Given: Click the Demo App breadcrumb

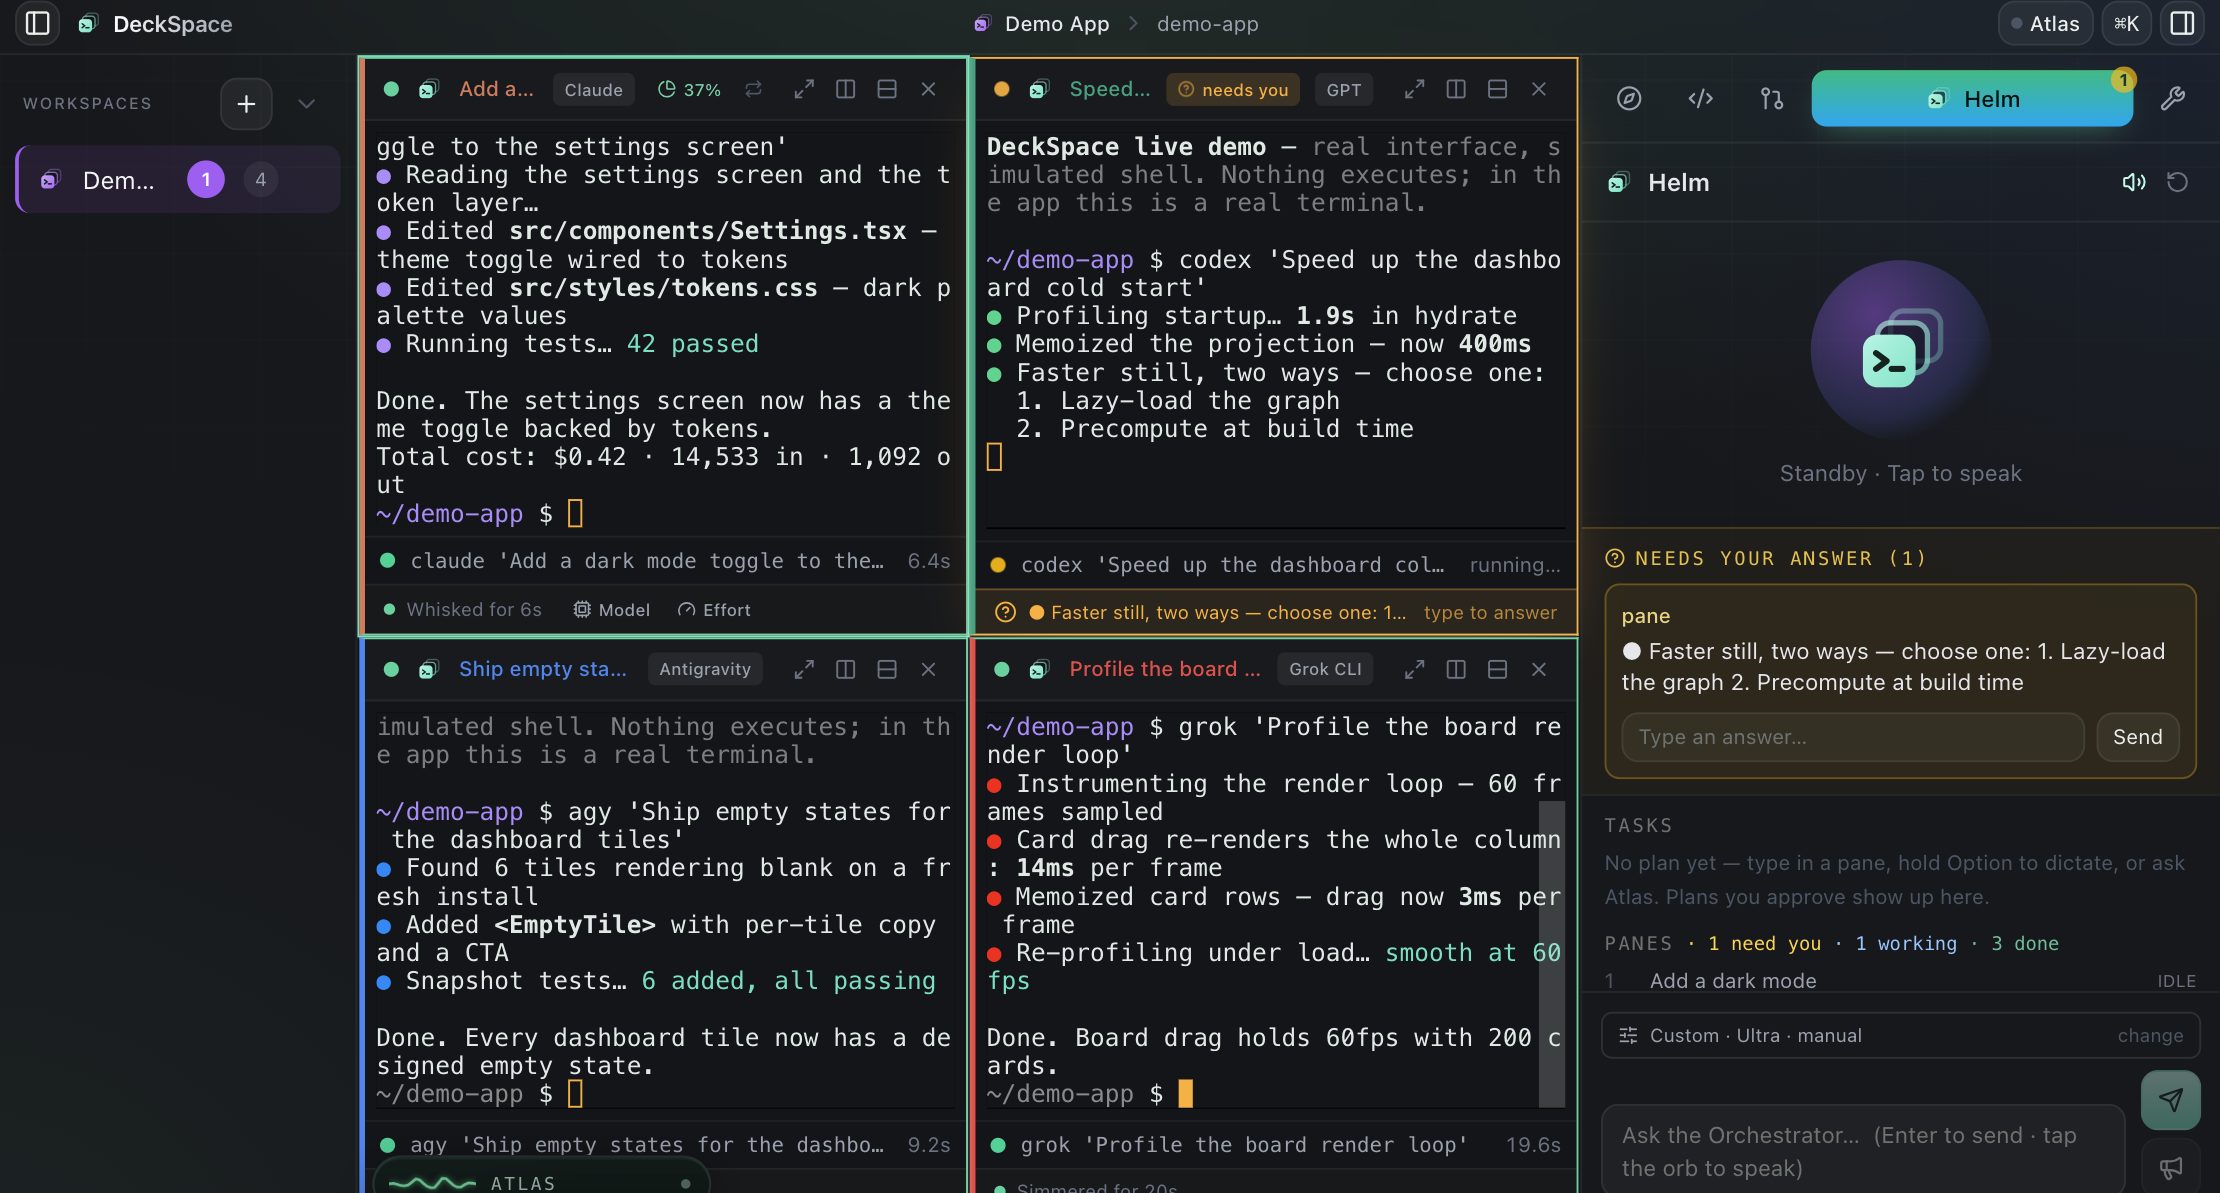Looking at the screenshot, I should [x=1056, y=23].
